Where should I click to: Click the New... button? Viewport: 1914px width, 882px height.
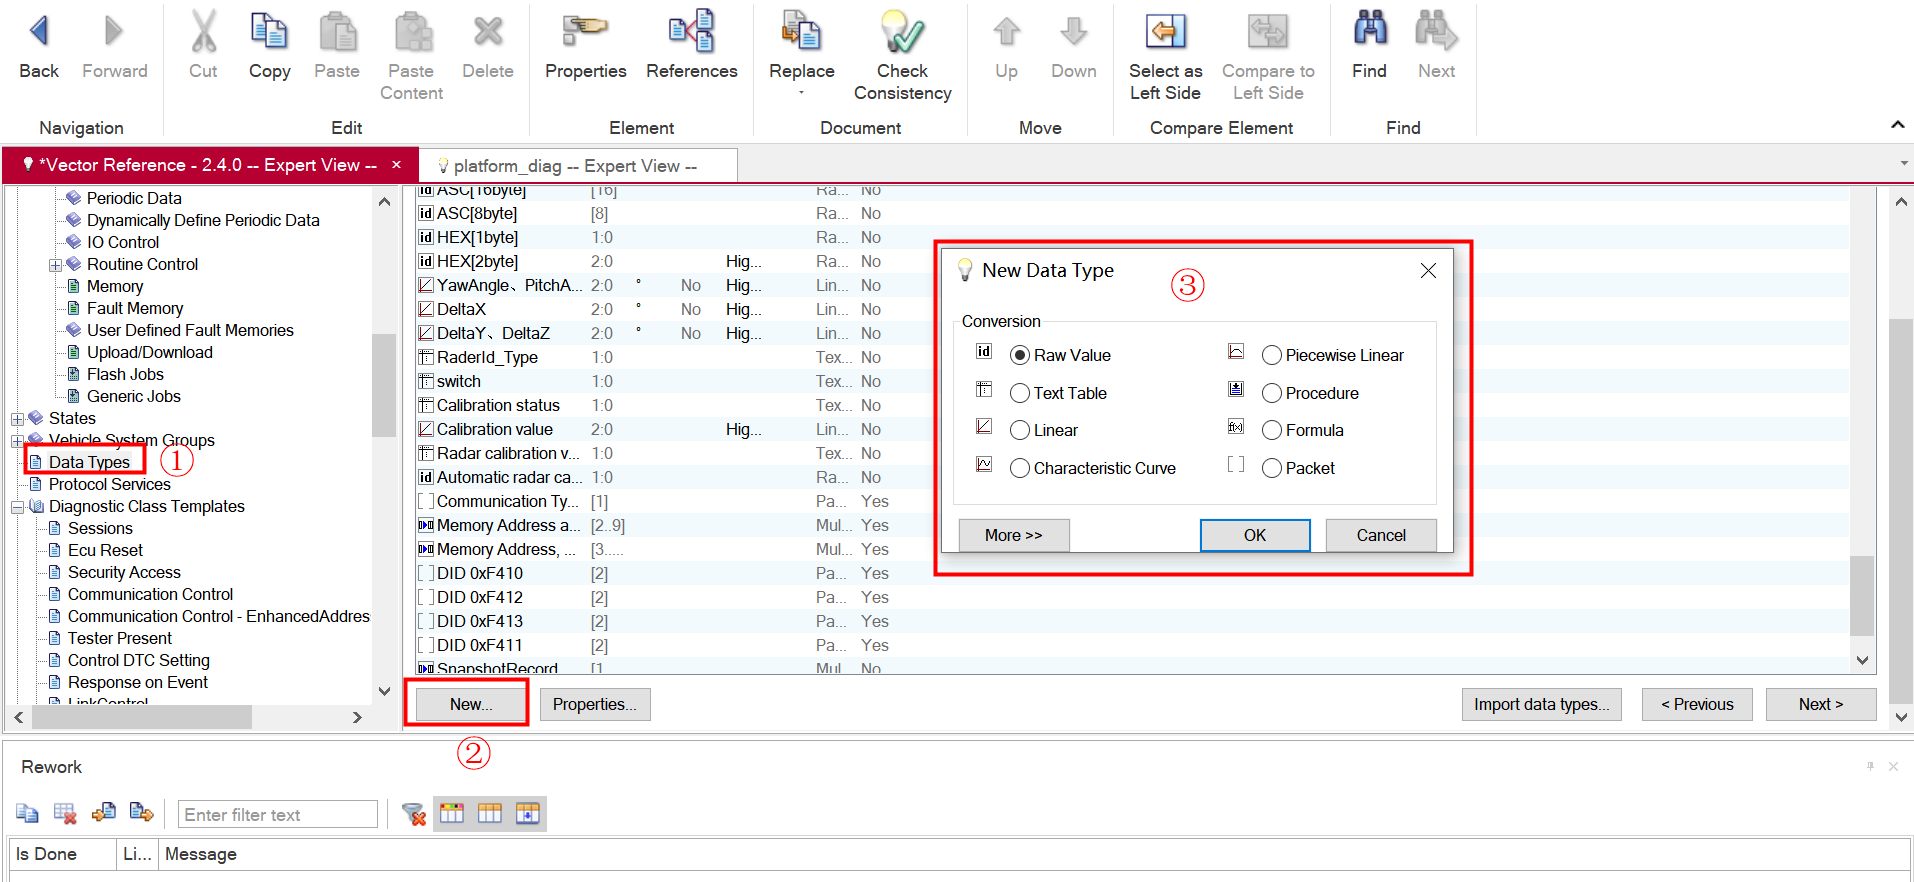(470, 704)
